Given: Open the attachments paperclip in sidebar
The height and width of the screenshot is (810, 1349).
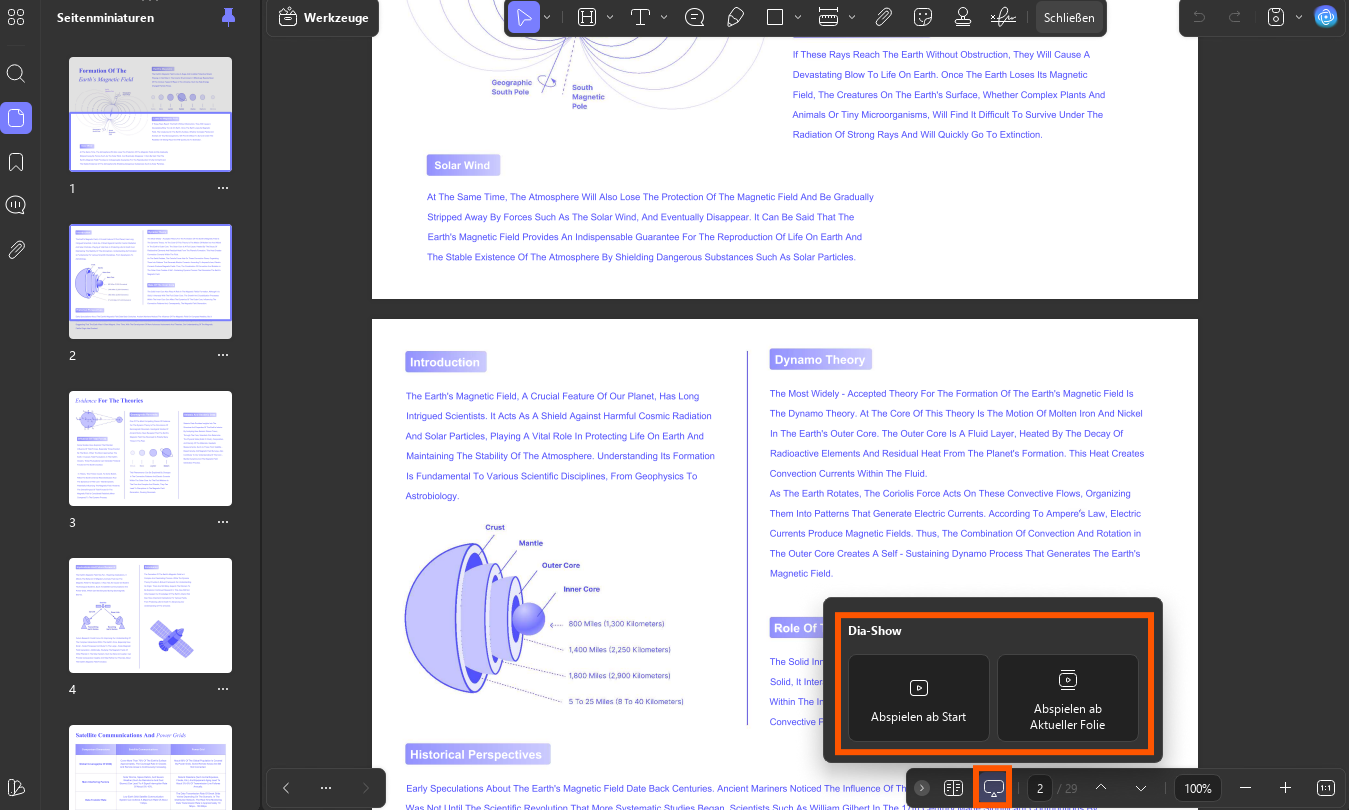Looking at the screenshot, I should pyautogui.click(x=16, y=250).
